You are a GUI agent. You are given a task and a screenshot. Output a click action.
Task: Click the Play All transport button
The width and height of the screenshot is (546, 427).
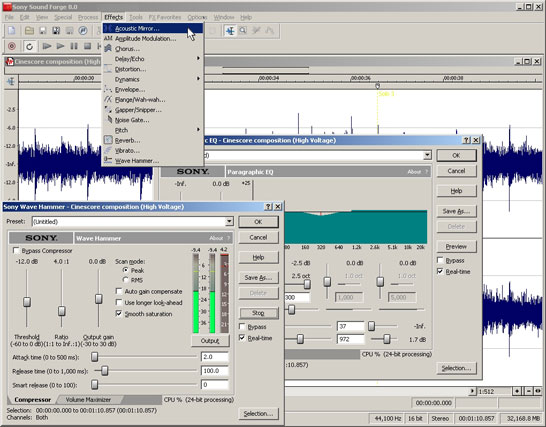(47, 46)
